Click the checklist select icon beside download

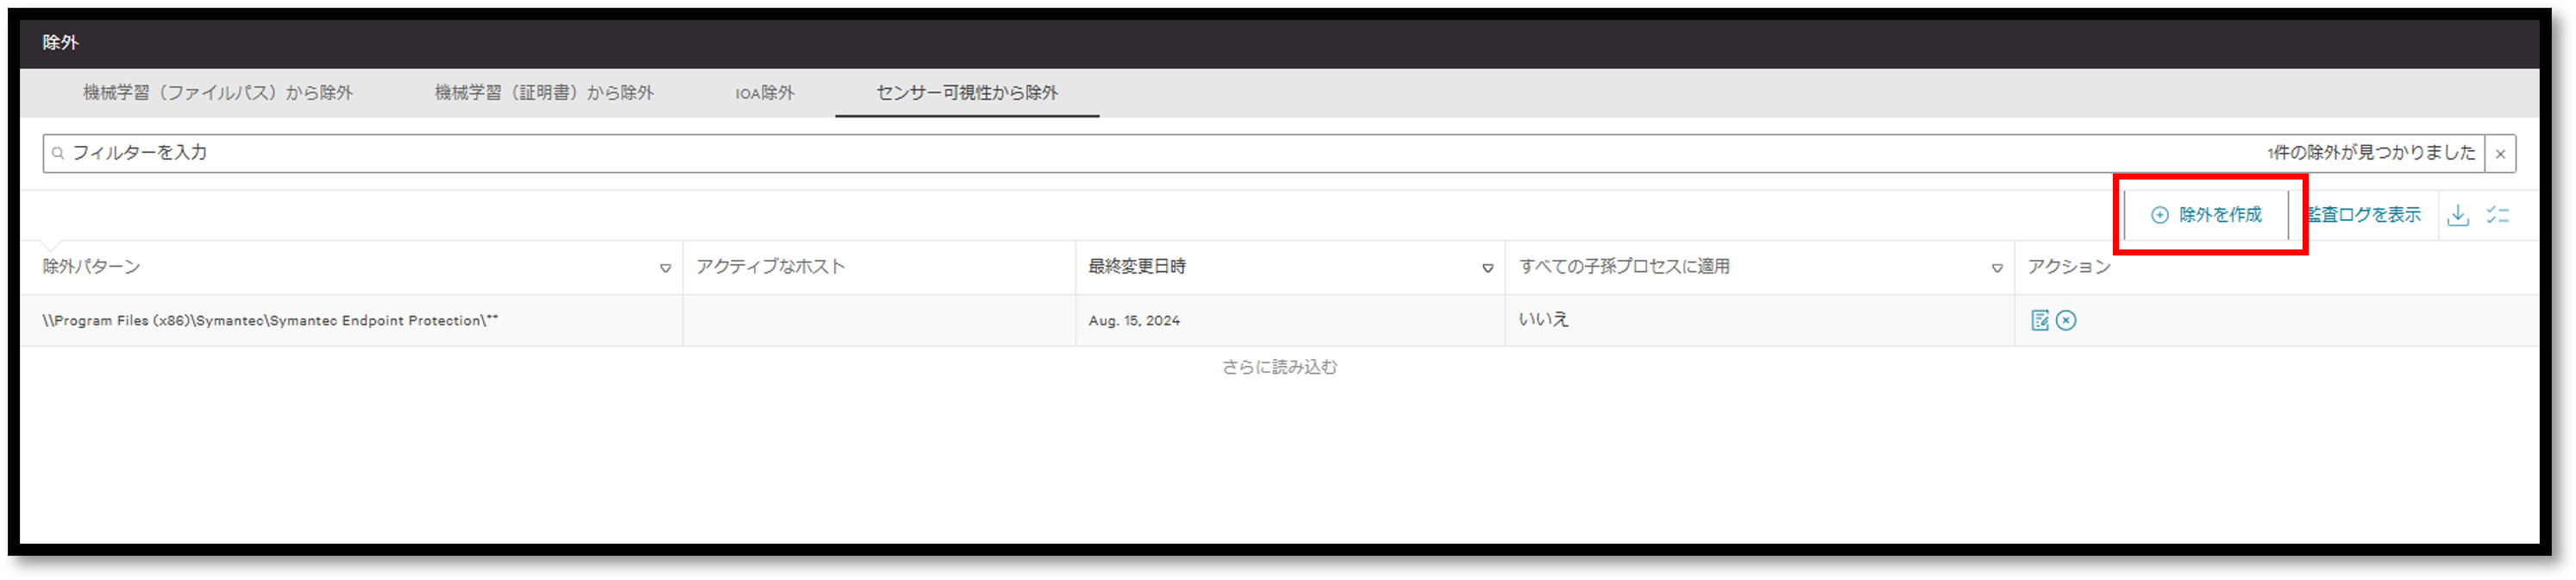pos(2498,214)
